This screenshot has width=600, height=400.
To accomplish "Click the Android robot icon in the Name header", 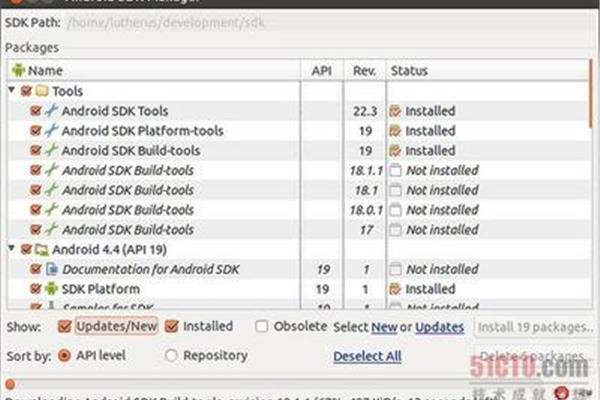I will pos(18,70).
